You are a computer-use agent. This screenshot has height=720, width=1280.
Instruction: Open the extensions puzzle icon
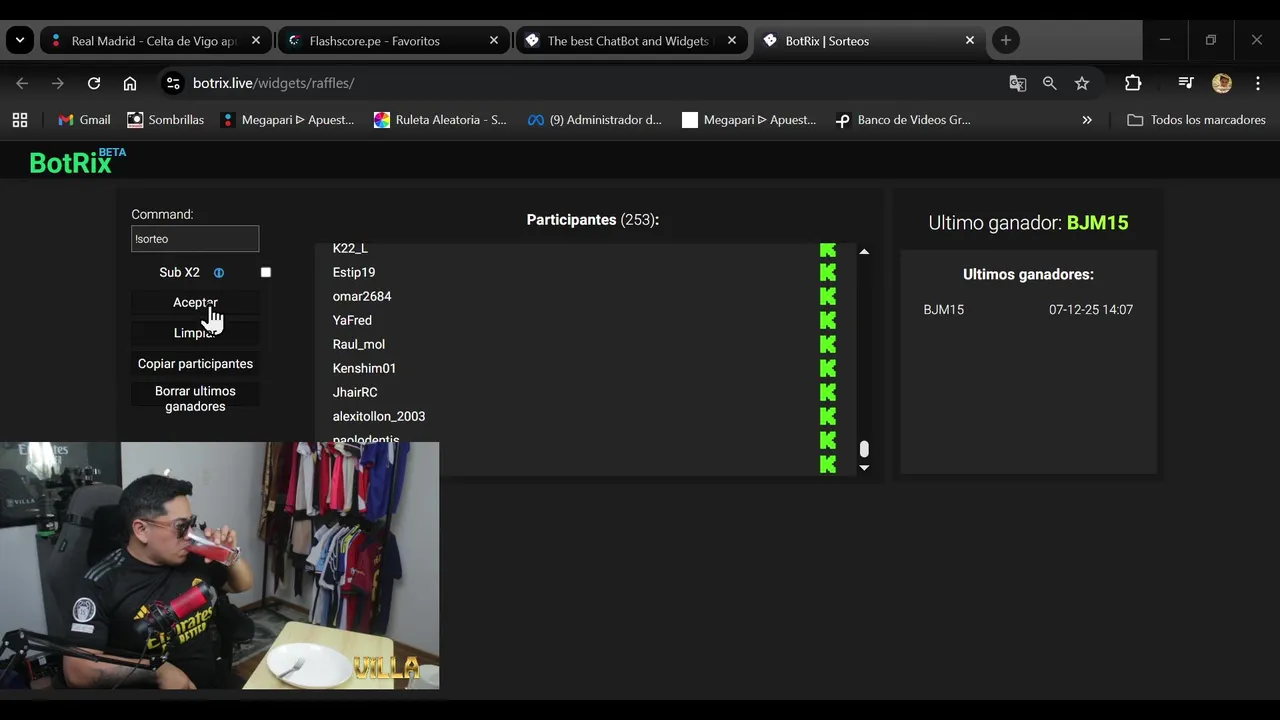pos(1133,83)
